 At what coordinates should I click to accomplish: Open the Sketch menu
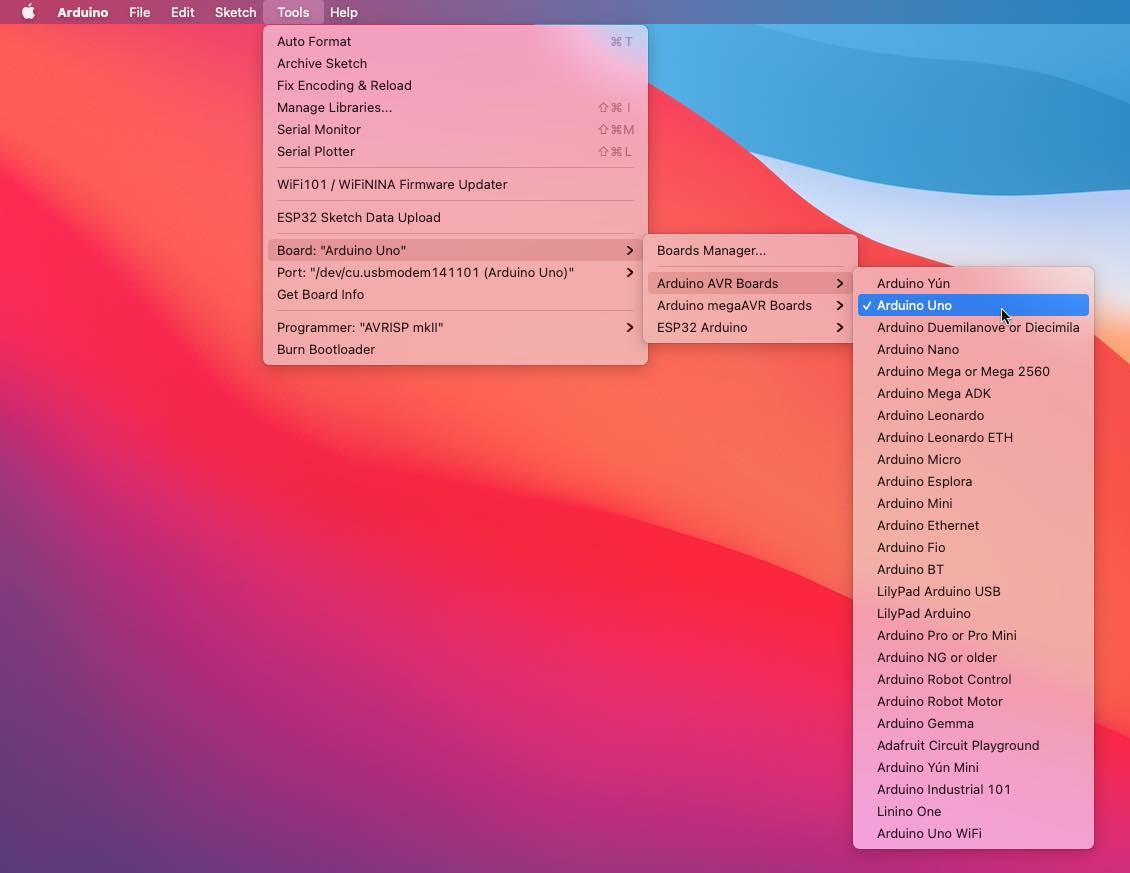click(235, 12)
